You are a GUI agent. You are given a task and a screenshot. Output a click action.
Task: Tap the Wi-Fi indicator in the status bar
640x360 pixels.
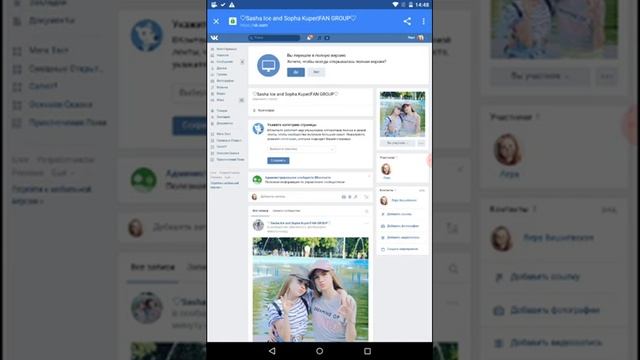point(395,4)
